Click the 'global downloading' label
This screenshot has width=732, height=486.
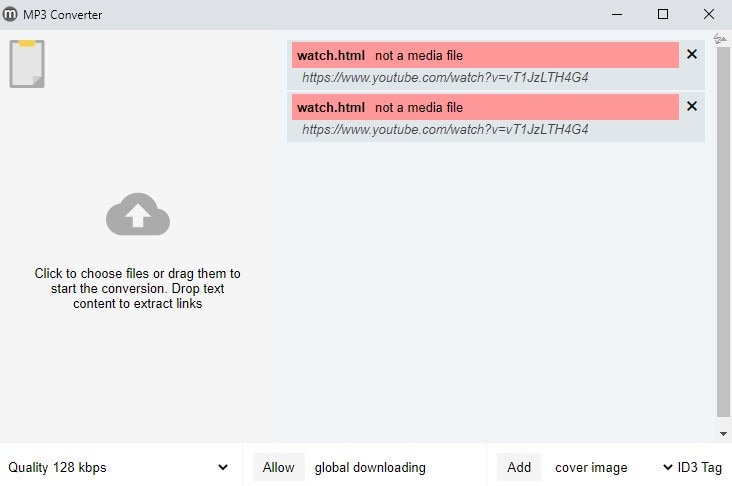pyautogui.click(x=370, y=467)
